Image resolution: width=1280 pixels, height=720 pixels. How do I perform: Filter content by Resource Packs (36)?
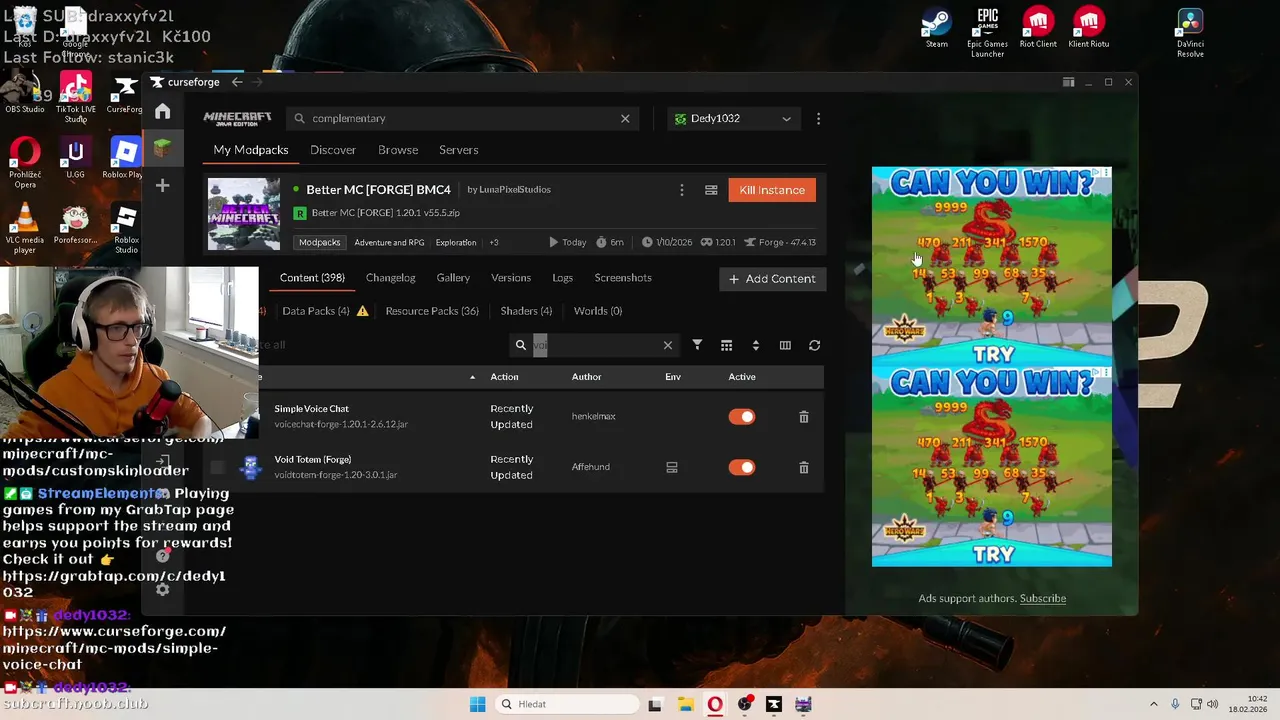(432, 311)
